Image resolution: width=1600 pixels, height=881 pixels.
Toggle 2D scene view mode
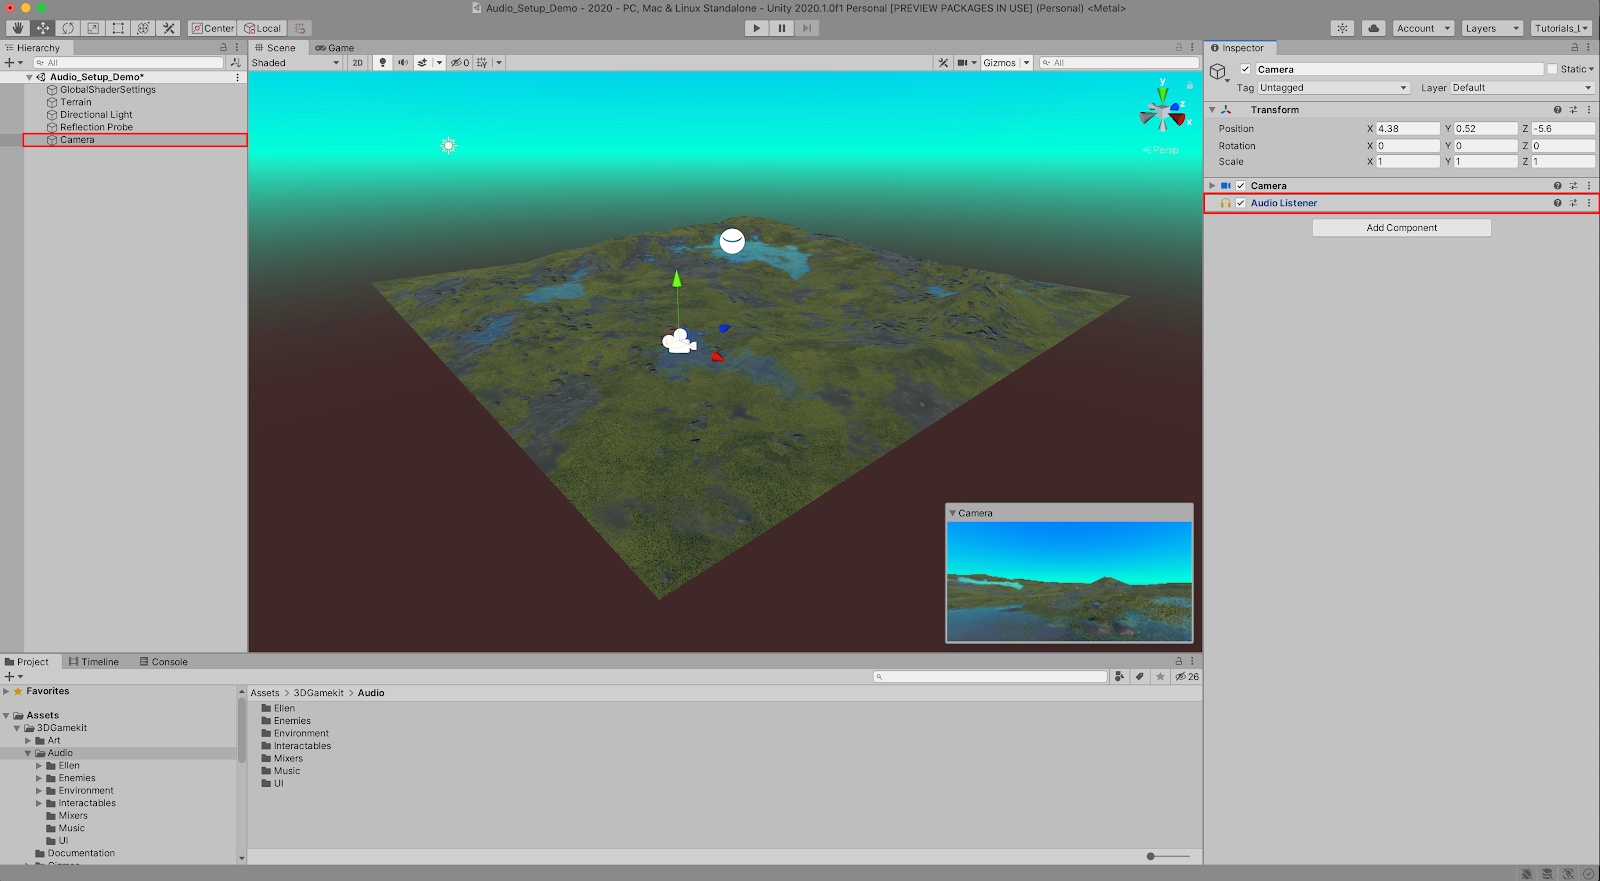[x=357, y=63]
